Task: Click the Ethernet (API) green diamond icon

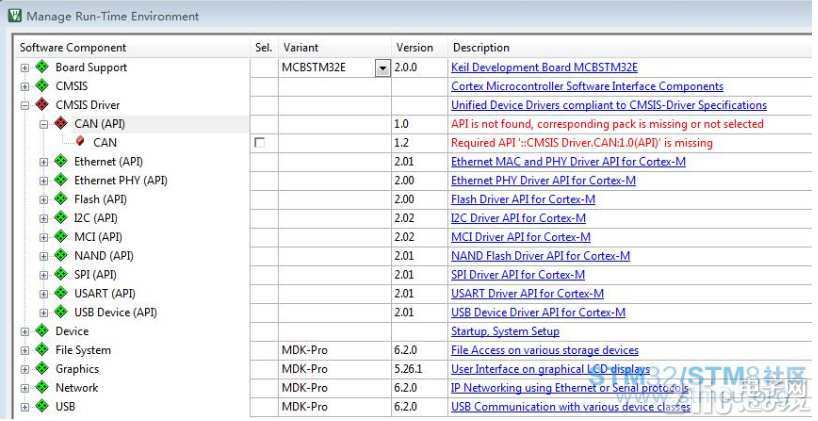Action: pos(61,161)
